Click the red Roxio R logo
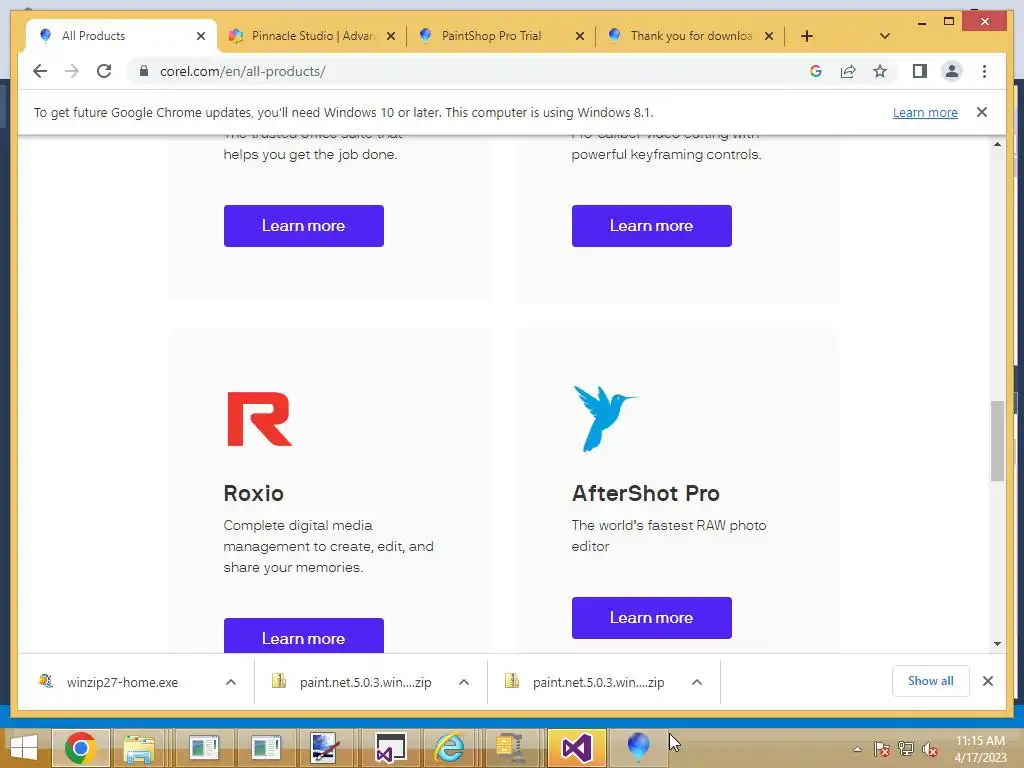The height and width of the screenshot is (768, 1024). 259,419
